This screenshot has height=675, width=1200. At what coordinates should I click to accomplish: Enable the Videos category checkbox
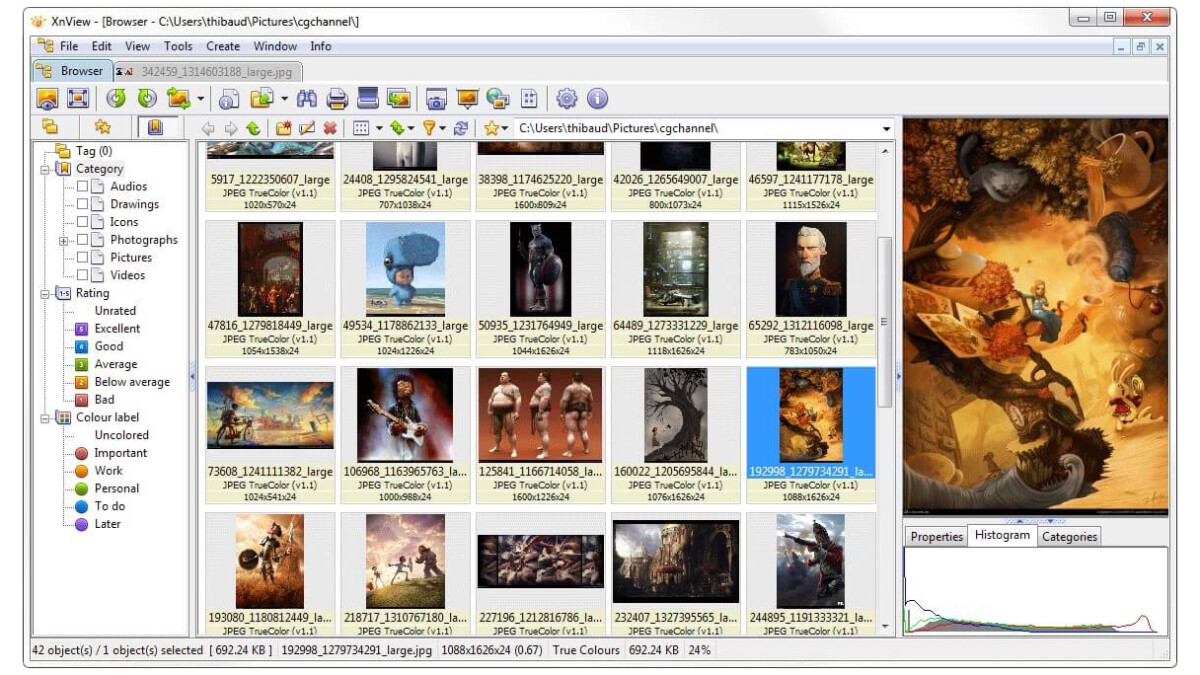click(x=83, y=275)
